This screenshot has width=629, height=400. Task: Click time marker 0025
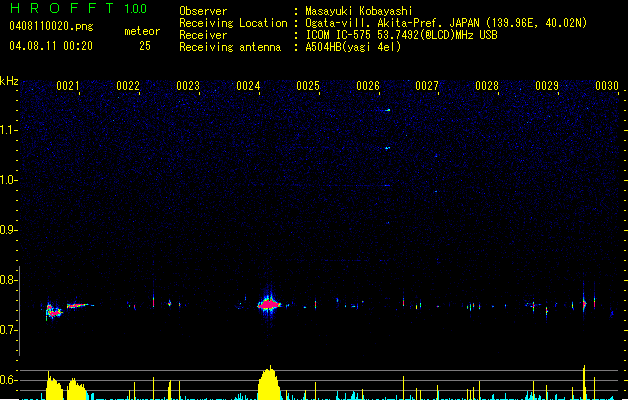[308, 86]
